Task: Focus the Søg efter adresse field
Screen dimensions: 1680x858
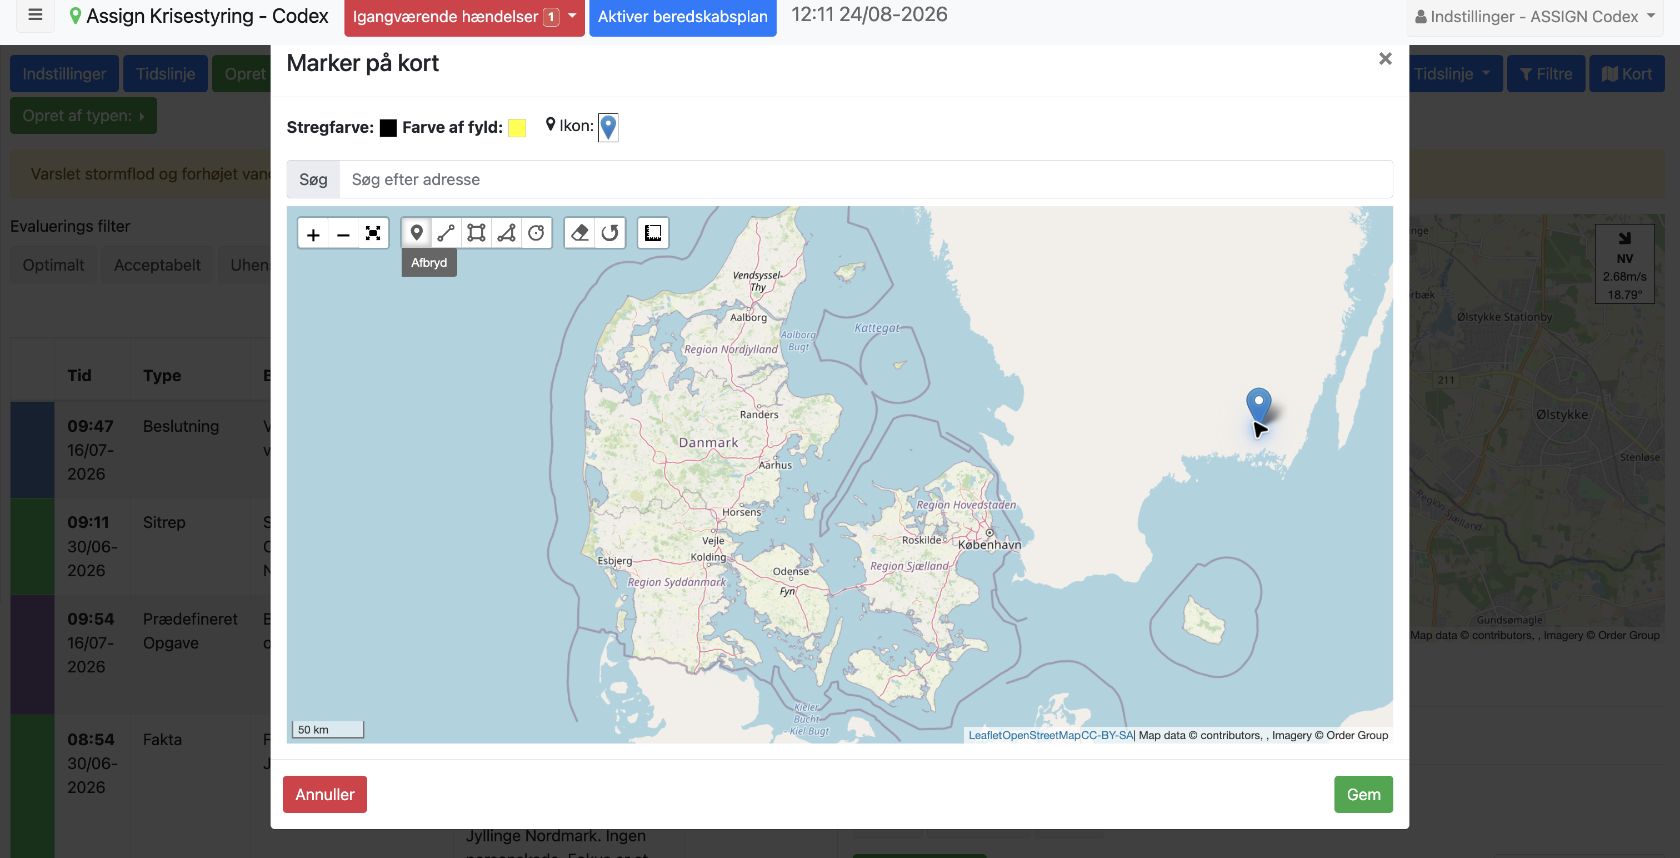Action: tap(866, 180)
